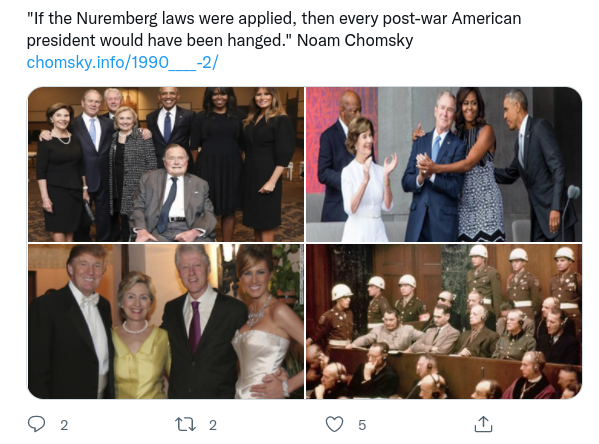
Task: Click the retweet count beside the arrows
Action: [213, 425]
